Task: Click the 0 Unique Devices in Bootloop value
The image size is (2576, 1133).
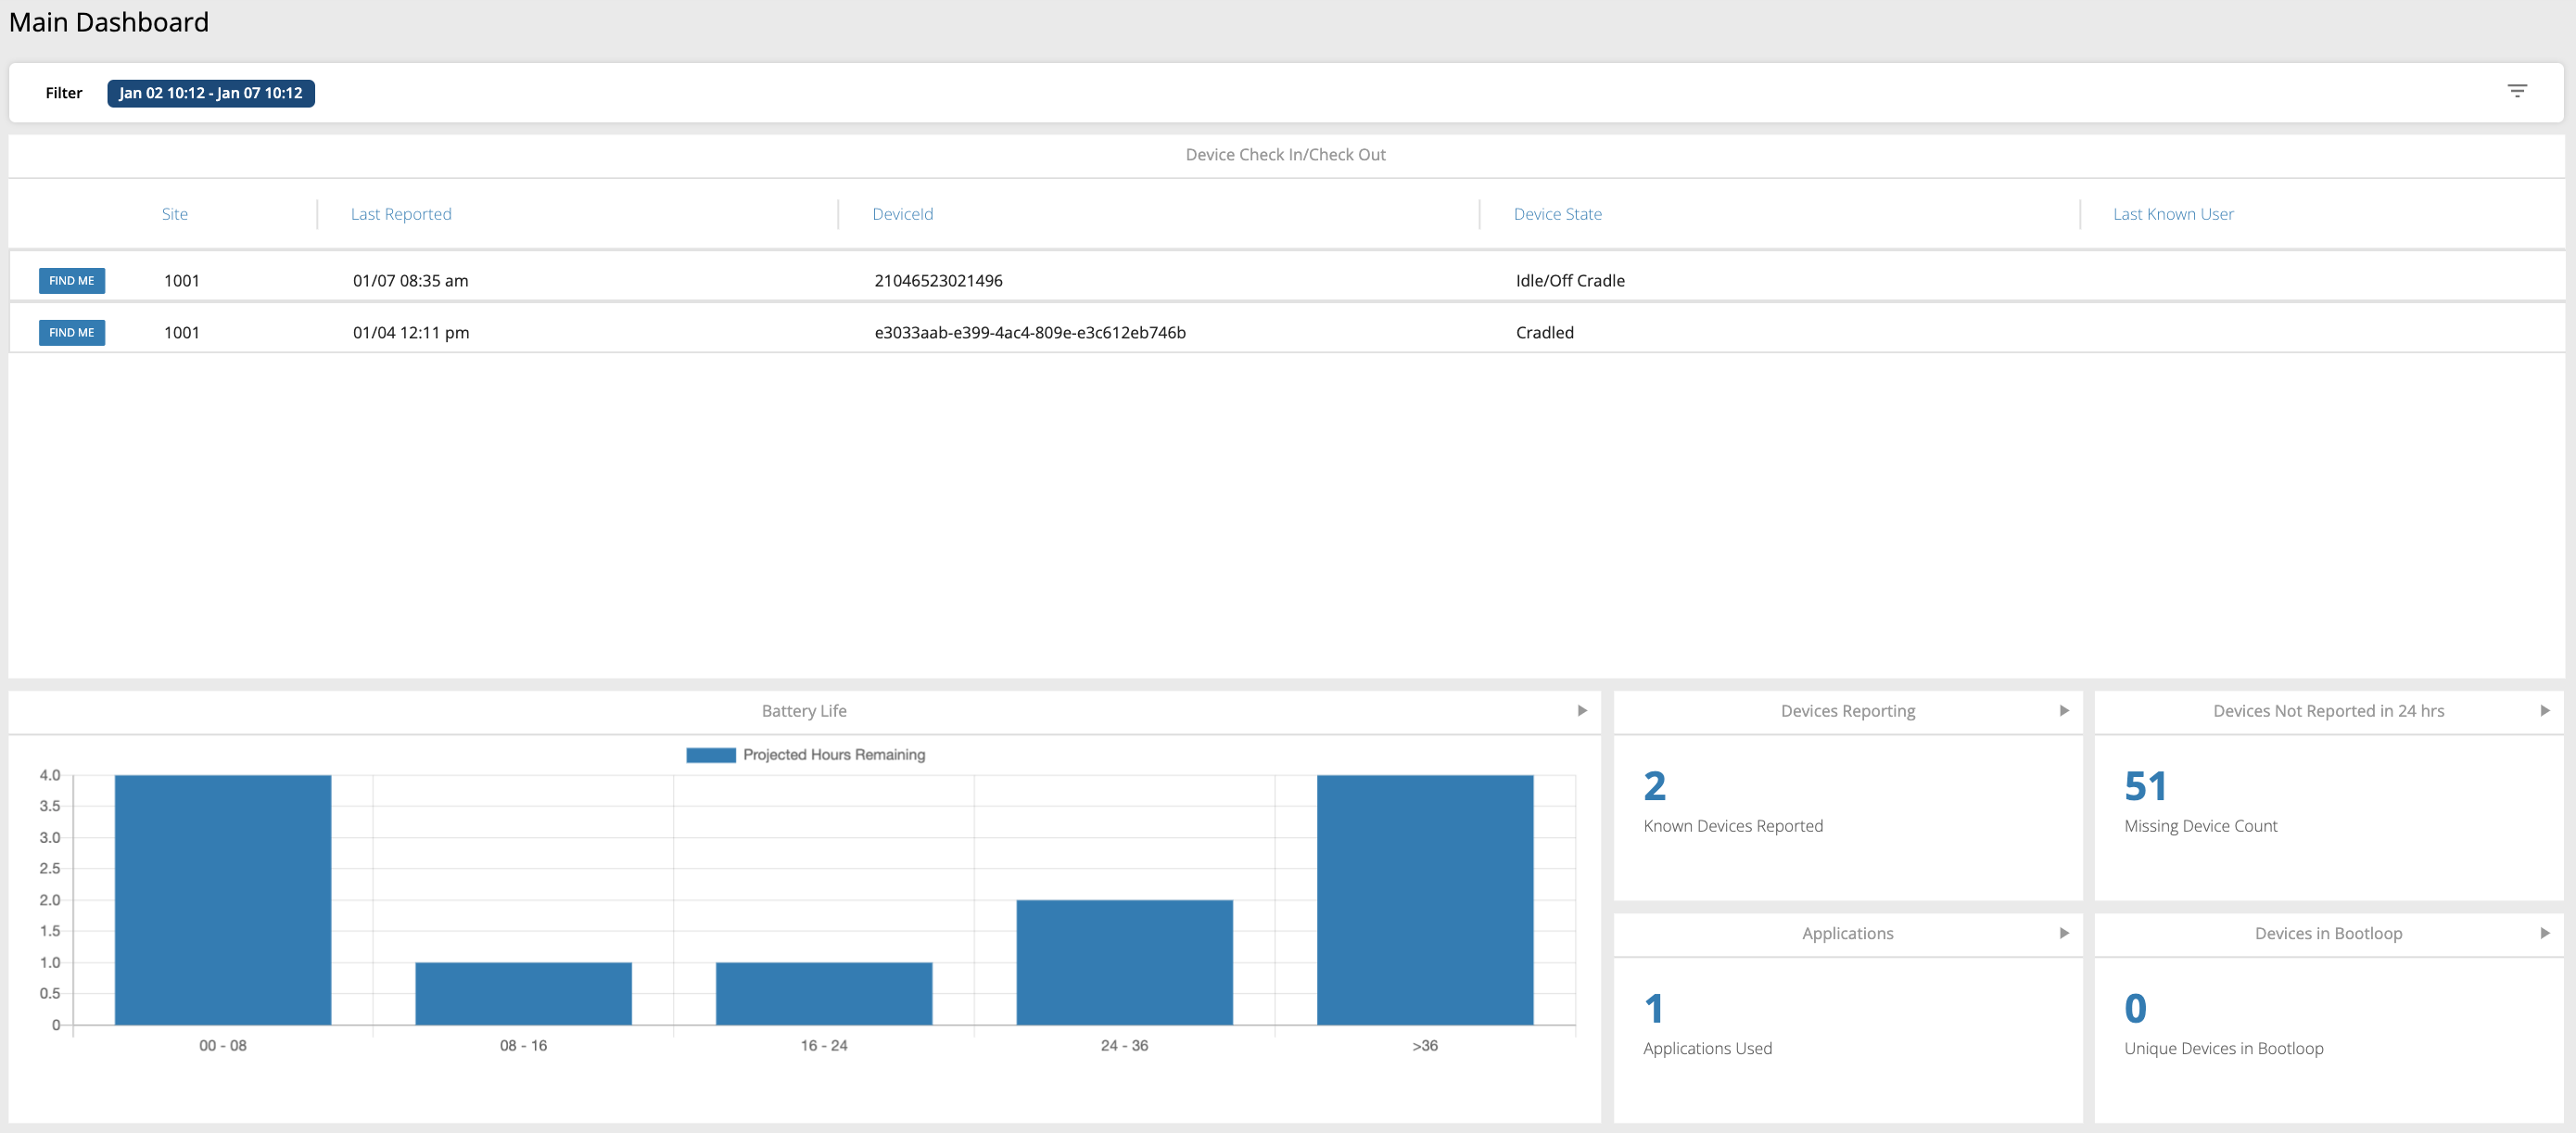Action: point(2135,1008)
